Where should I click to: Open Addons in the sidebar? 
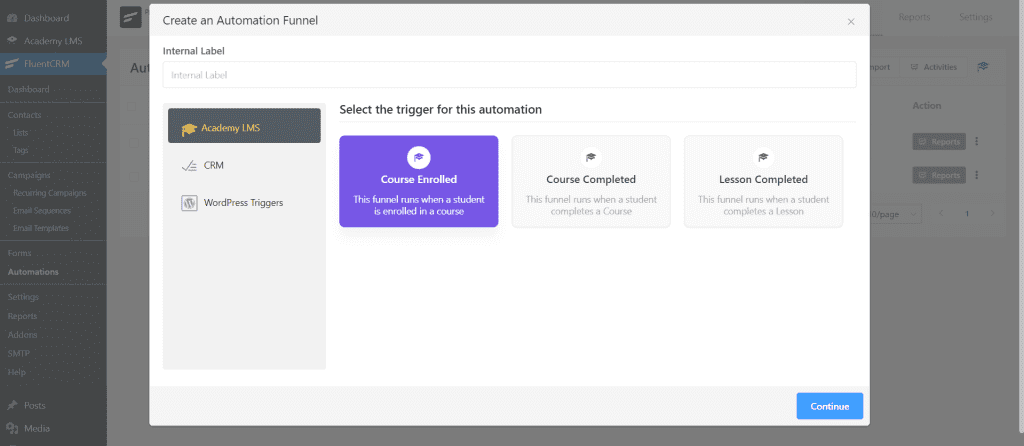tap(23, 334)
